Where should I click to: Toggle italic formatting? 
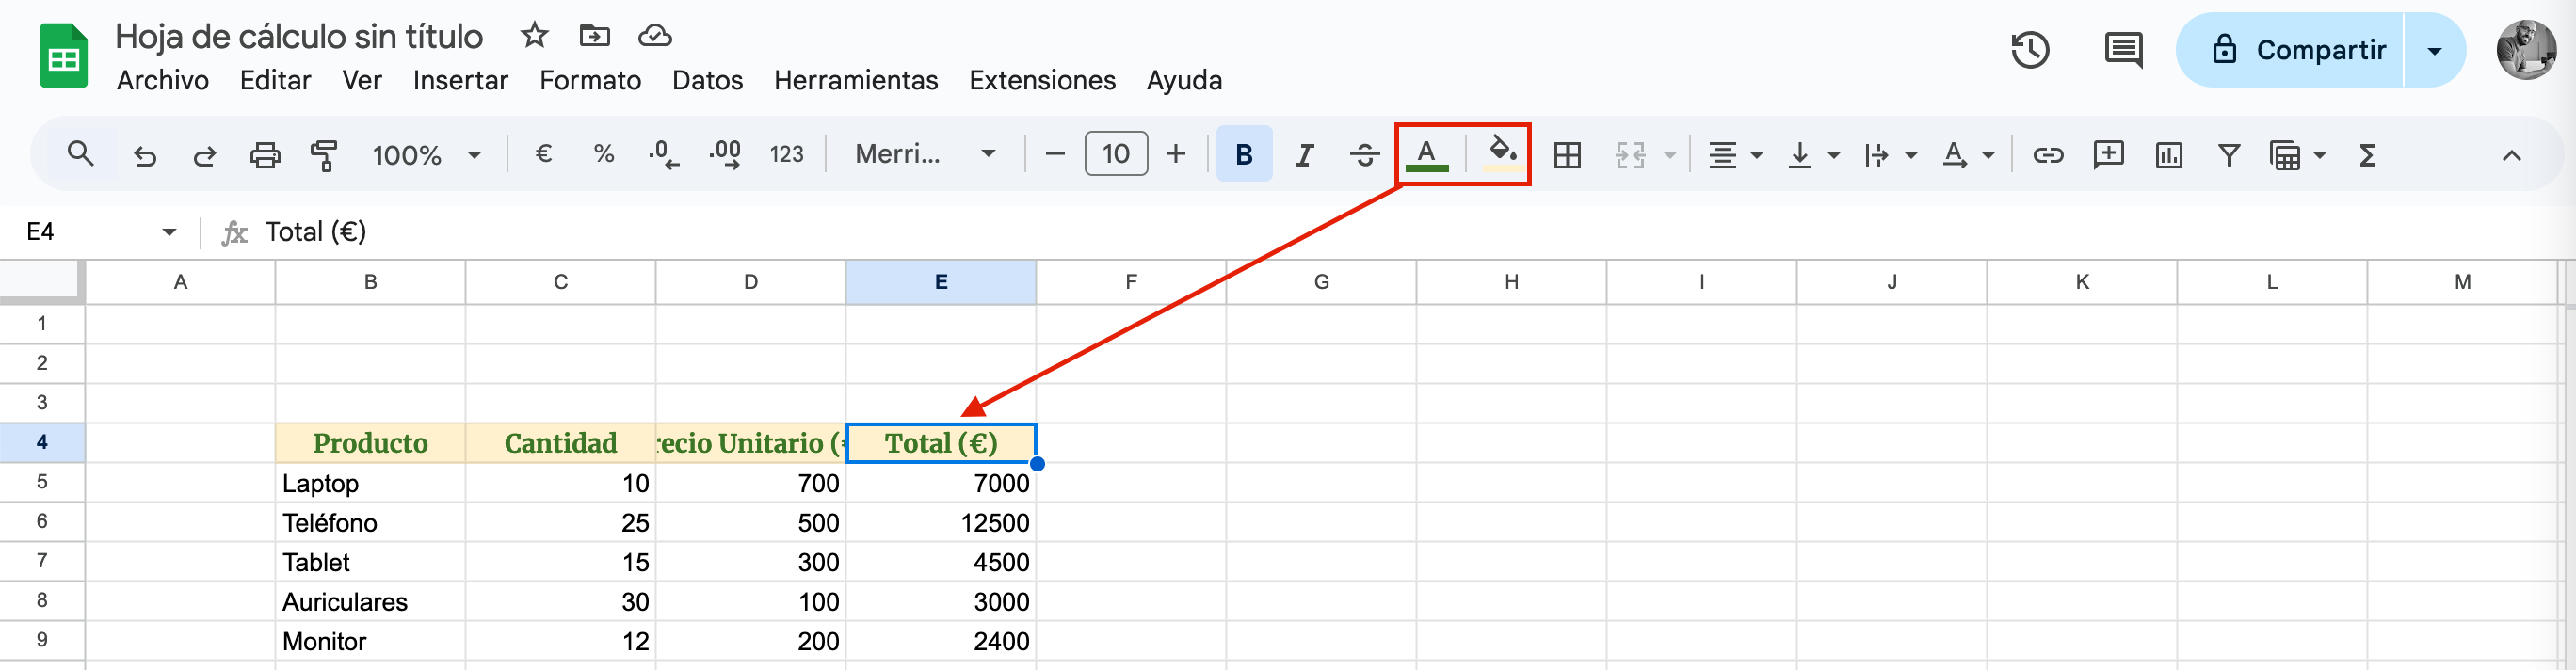click(1304, 155)
